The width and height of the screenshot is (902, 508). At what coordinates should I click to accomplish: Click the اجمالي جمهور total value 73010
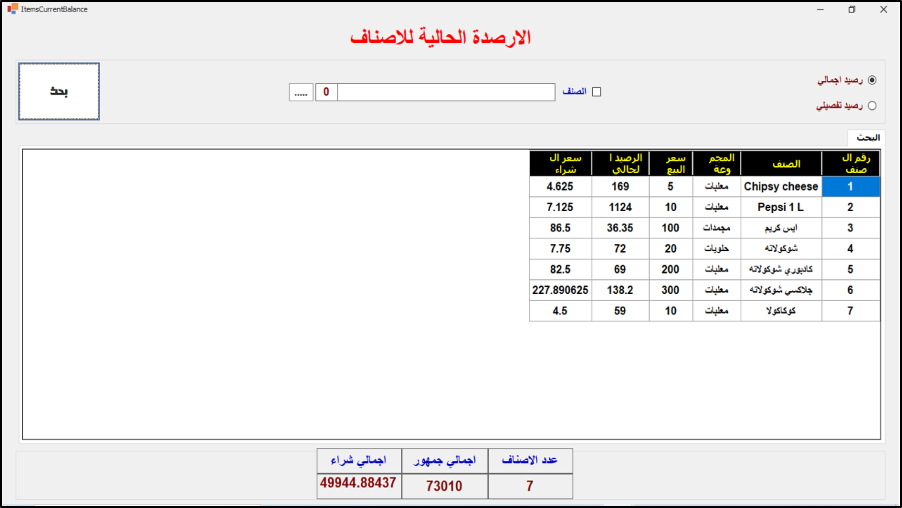(x=445, y=485)
